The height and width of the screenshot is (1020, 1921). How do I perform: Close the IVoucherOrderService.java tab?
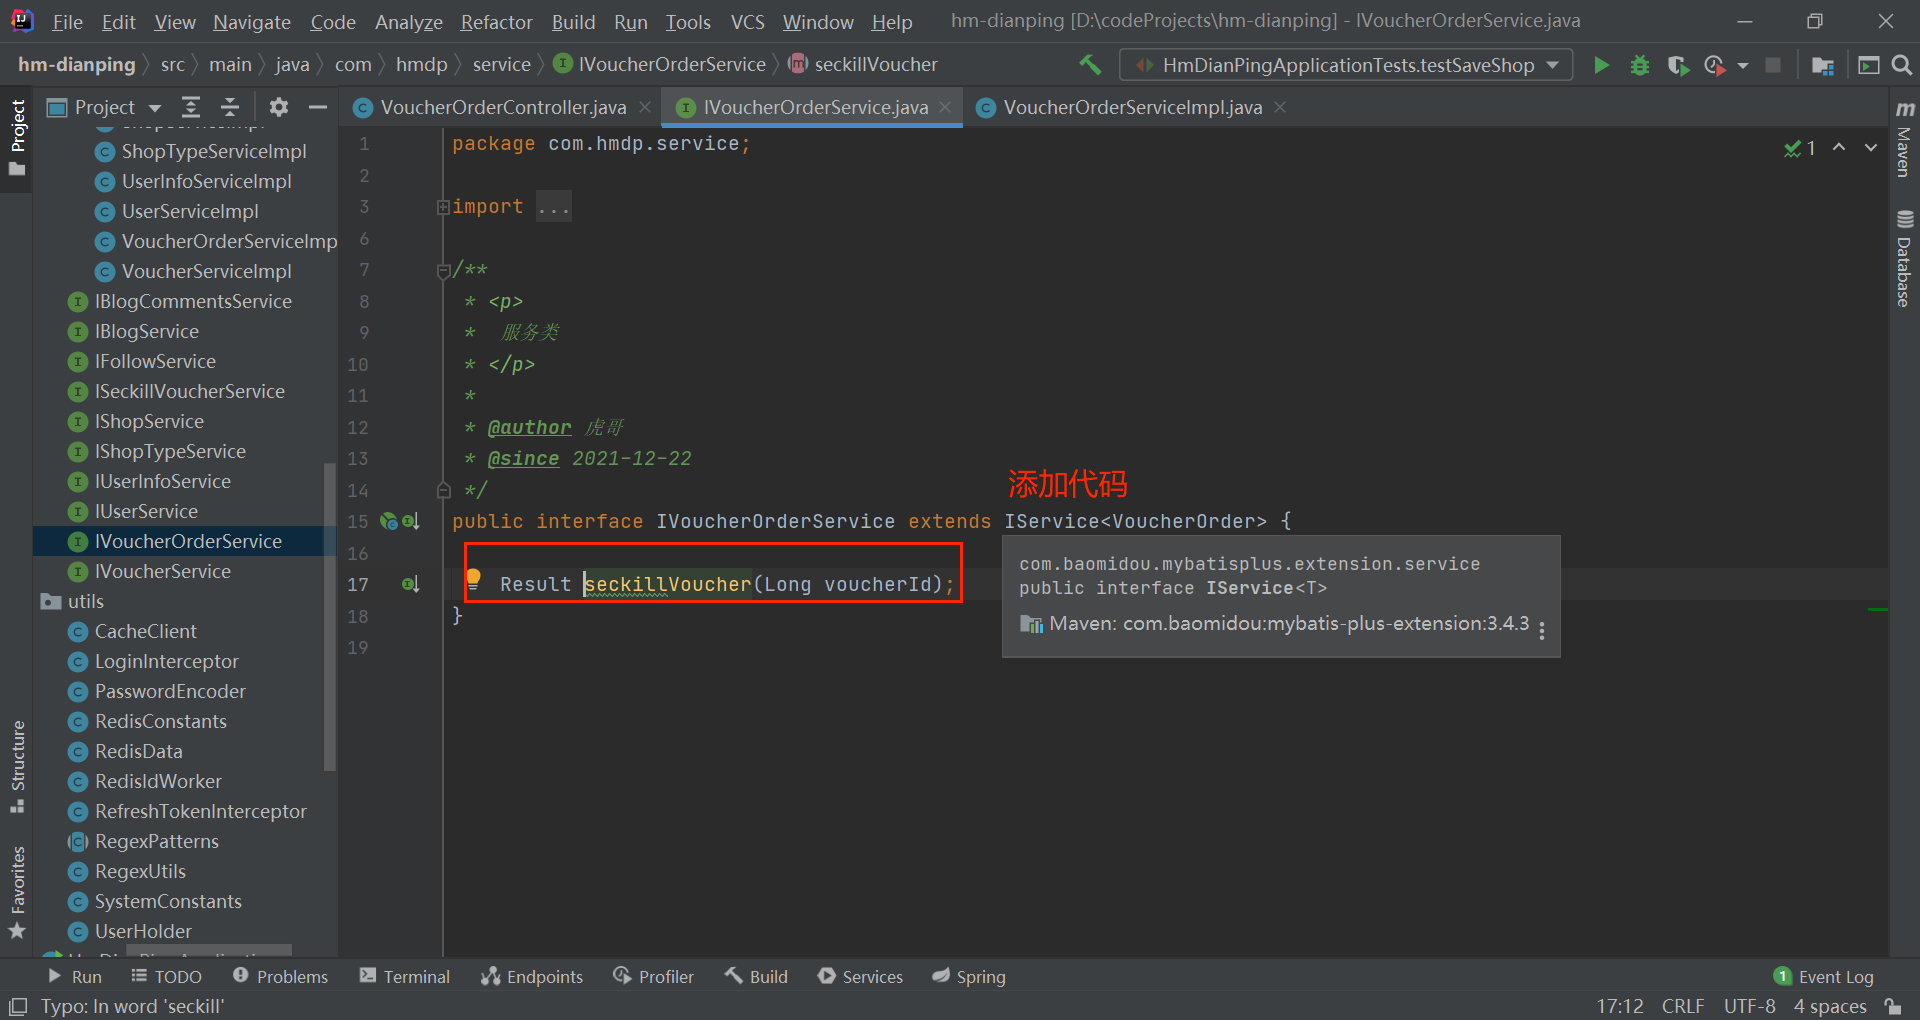click(x=945, y=107)
